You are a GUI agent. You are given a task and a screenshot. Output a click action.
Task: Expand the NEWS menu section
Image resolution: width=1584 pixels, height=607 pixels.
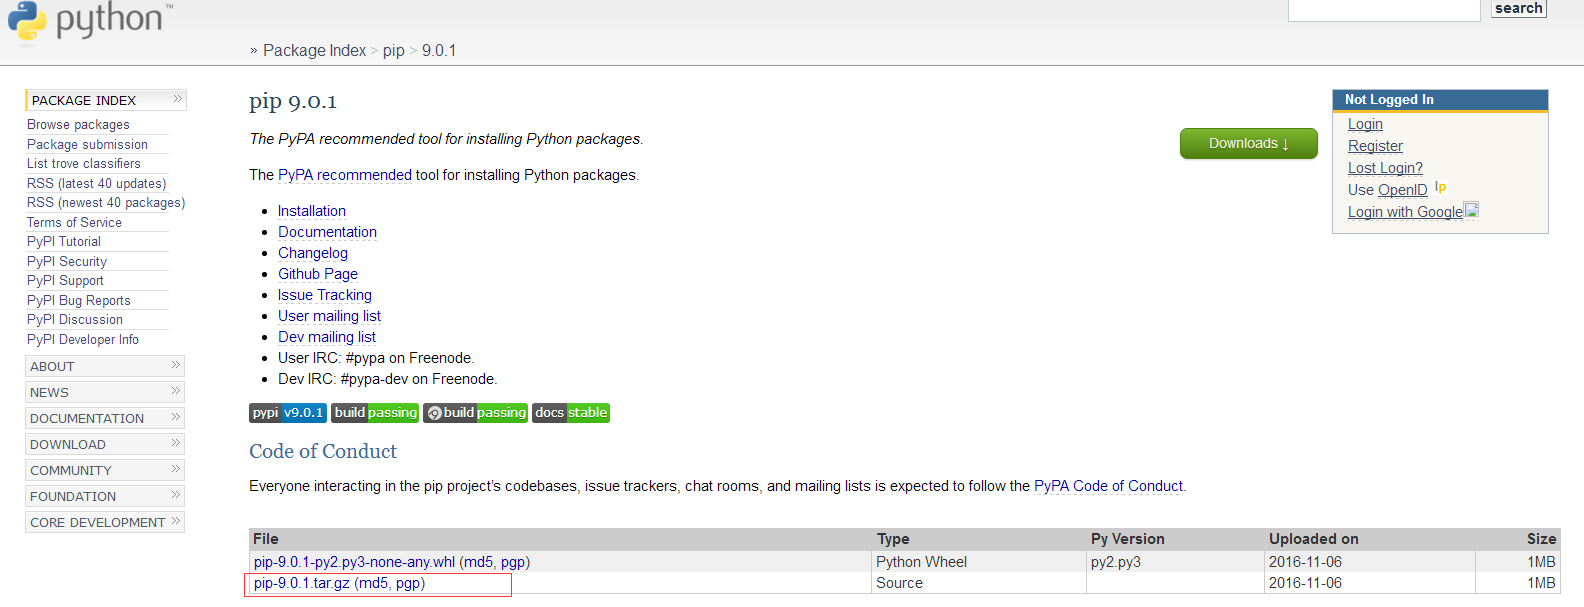(x=105, y=392)
